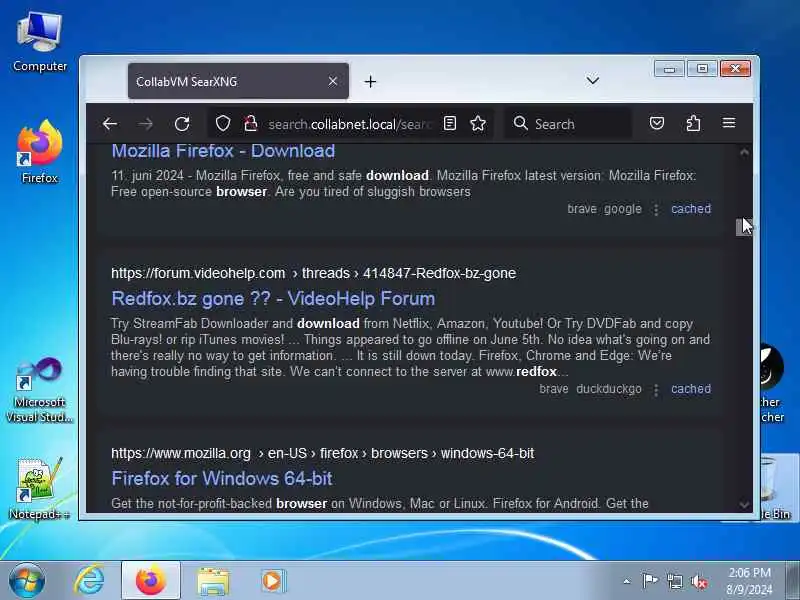Select Microsoft Visual Studio desktop shortcut
Image resolution: width=800 pixels, height=600 pixels.
40,391
